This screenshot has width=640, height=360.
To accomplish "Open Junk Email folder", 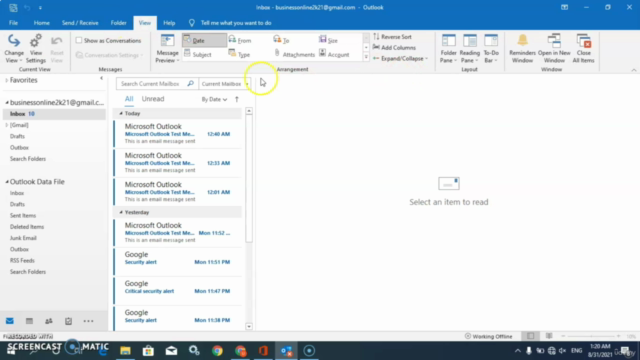I will pos(23,238).
